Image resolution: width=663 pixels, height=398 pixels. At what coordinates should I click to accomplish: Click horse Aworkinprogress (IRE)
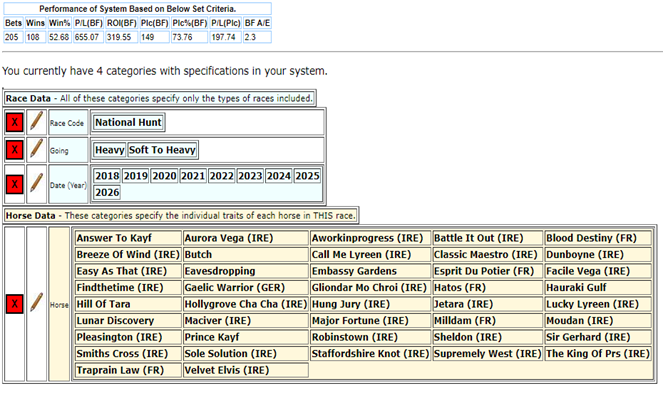[370, 238]
